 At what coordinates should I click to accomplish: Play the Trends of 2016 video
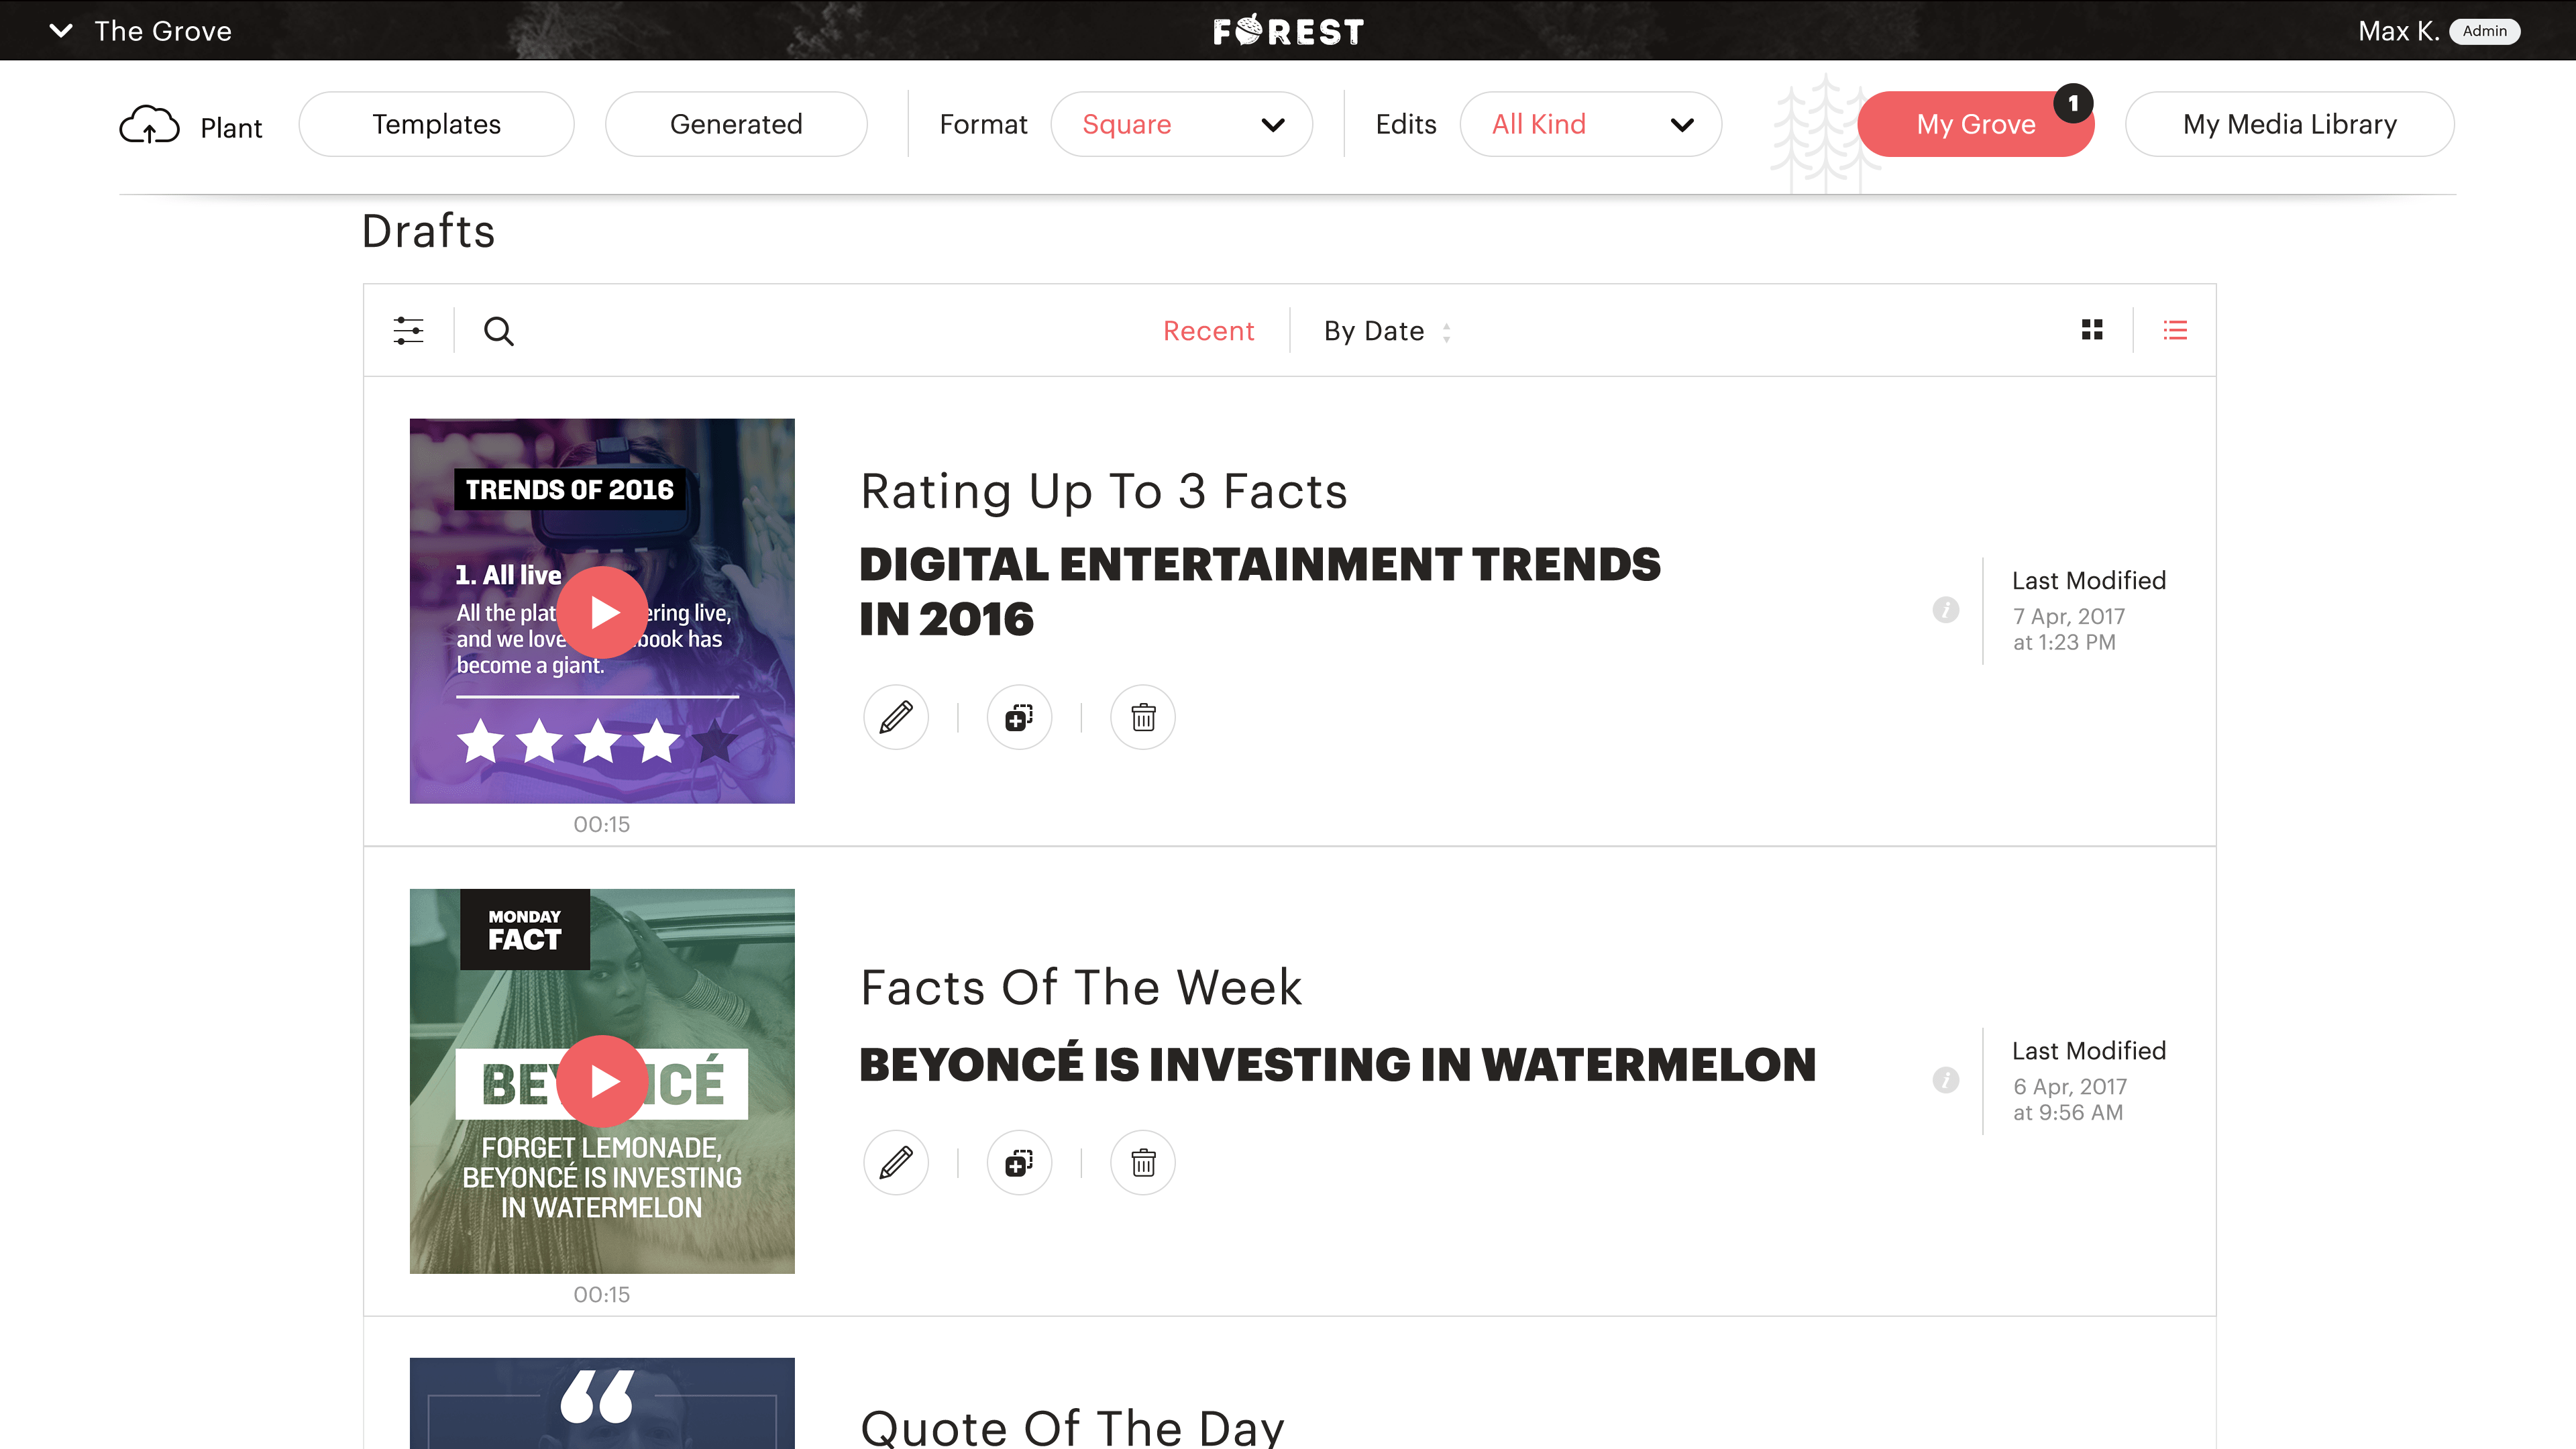[602, 612]
